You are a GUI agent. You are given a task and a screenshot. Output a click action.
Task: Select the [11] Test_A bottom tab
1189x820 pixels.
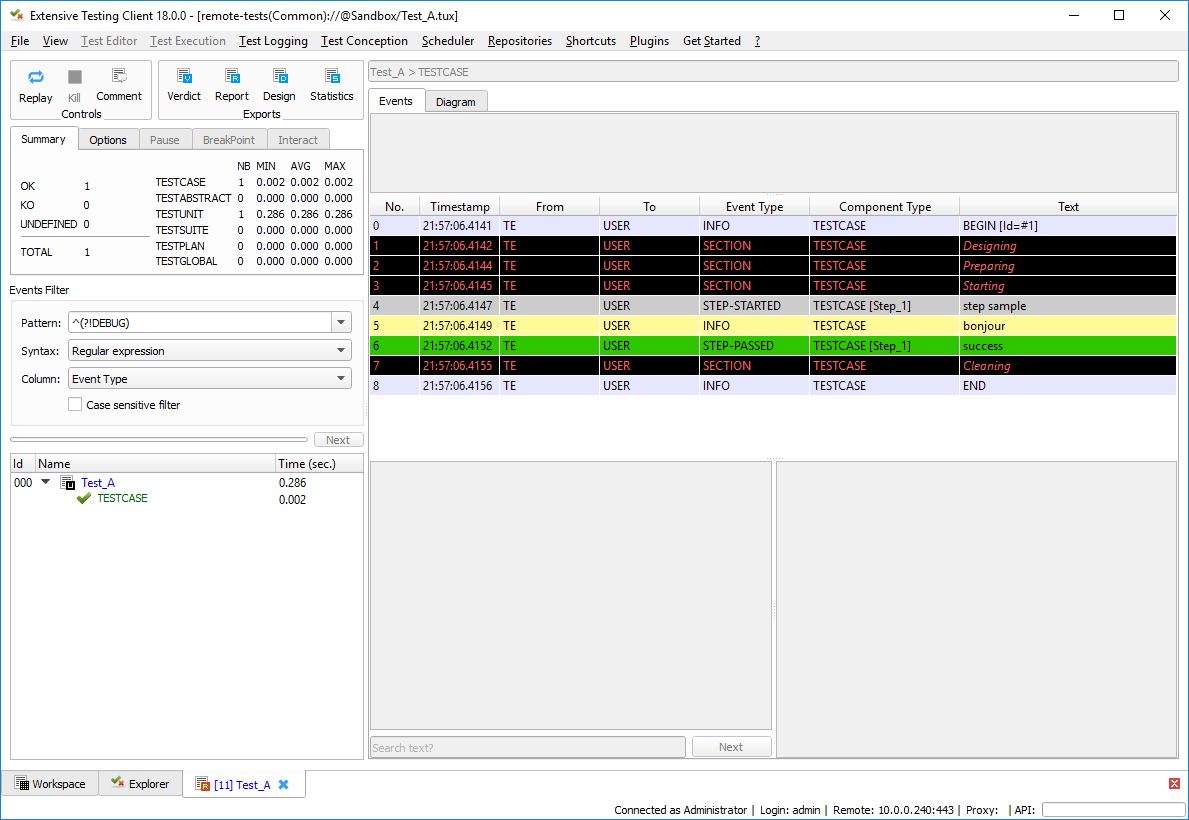pos(242,785)
